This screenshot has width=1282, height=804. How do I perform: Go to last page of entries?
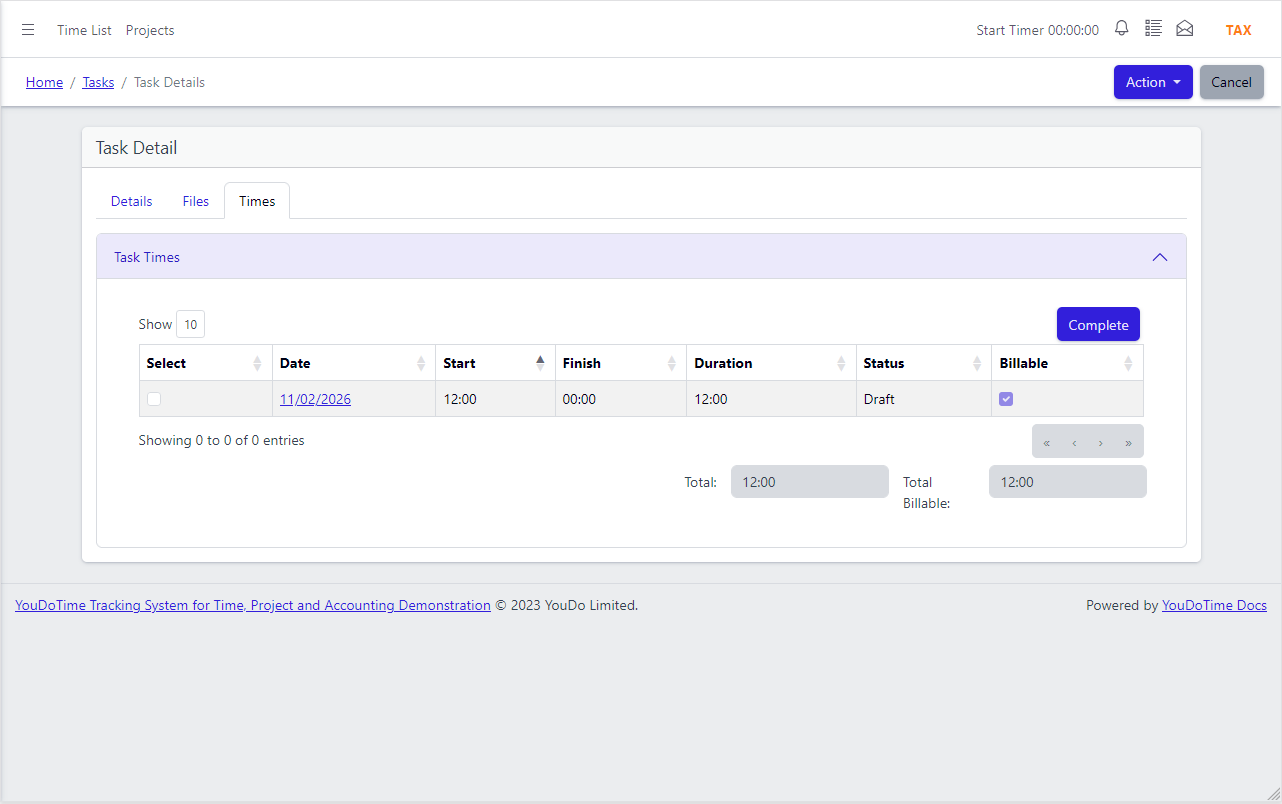tap(1129, 442)
